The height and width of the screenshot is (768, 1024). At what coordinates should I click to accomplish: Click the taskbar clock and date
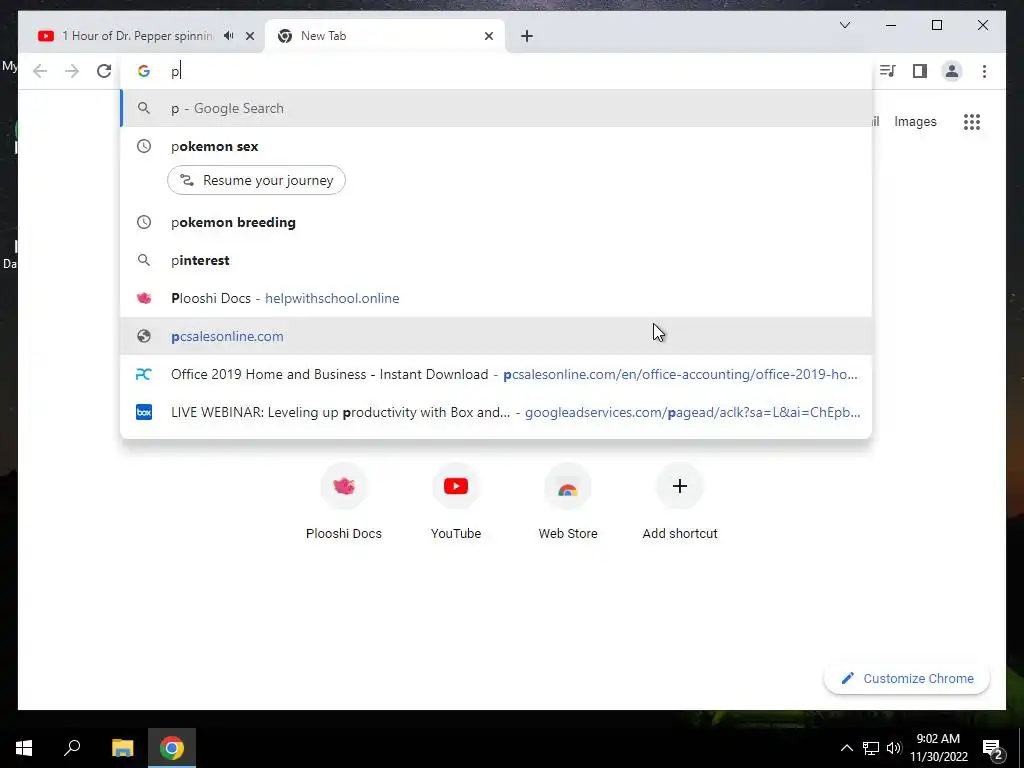coord(938,748)
